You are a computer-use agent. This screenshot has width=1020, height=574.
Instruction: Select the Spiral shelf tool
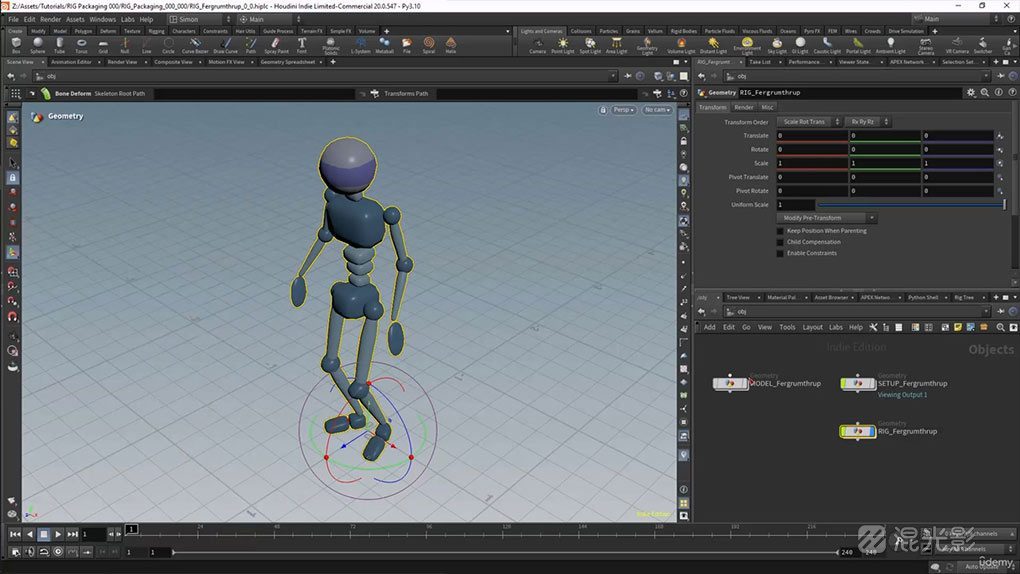[429, 45]
